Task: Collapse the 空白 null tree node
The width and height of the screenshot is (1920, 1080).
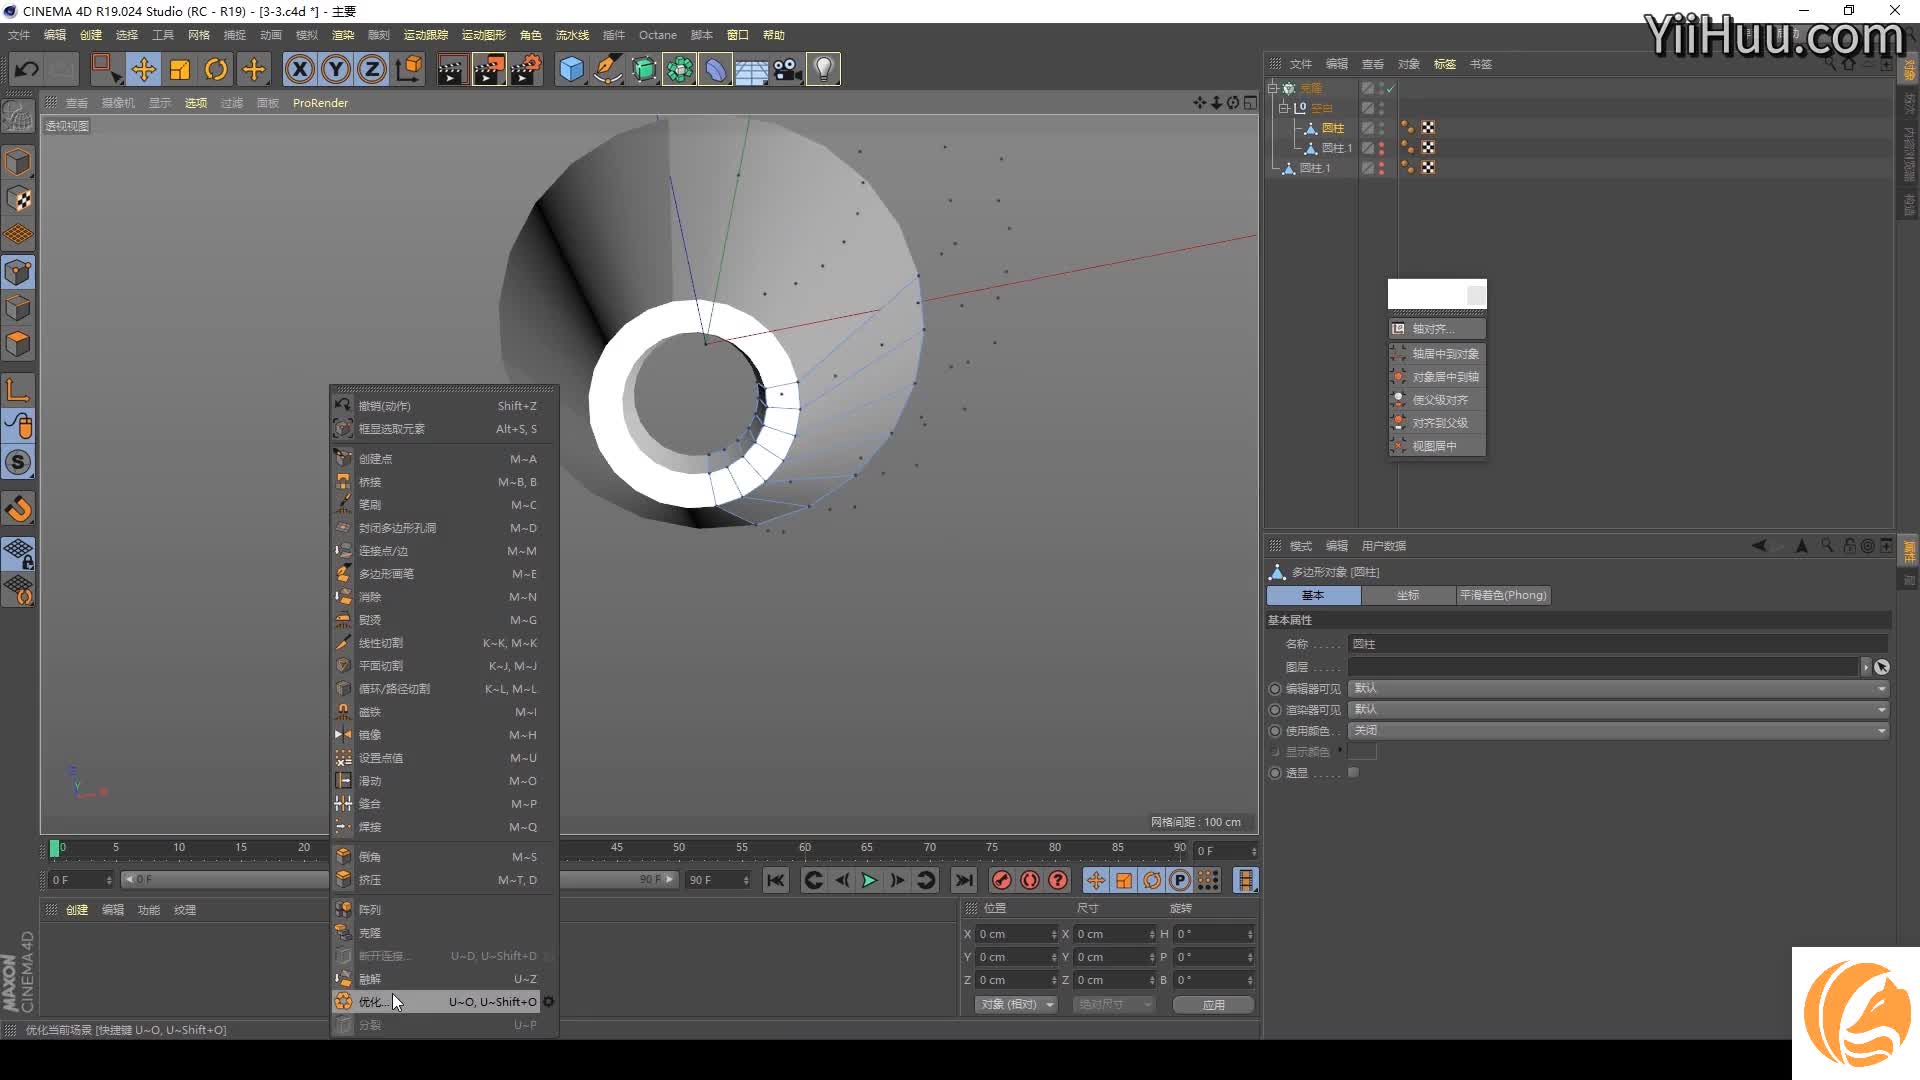Action: click(1284, 108)
